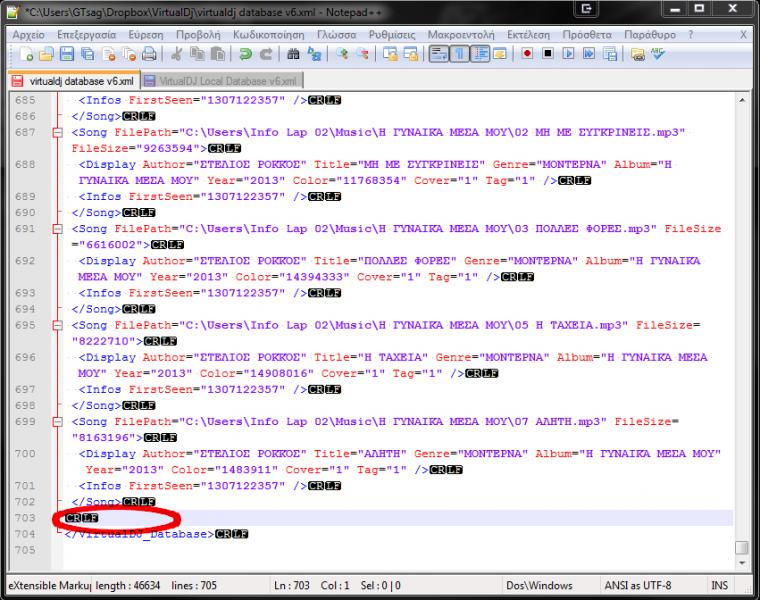Toggle Show All Characters pilcrow button
The height and width of the screenshot is (600, 760).
pos(459,54)
